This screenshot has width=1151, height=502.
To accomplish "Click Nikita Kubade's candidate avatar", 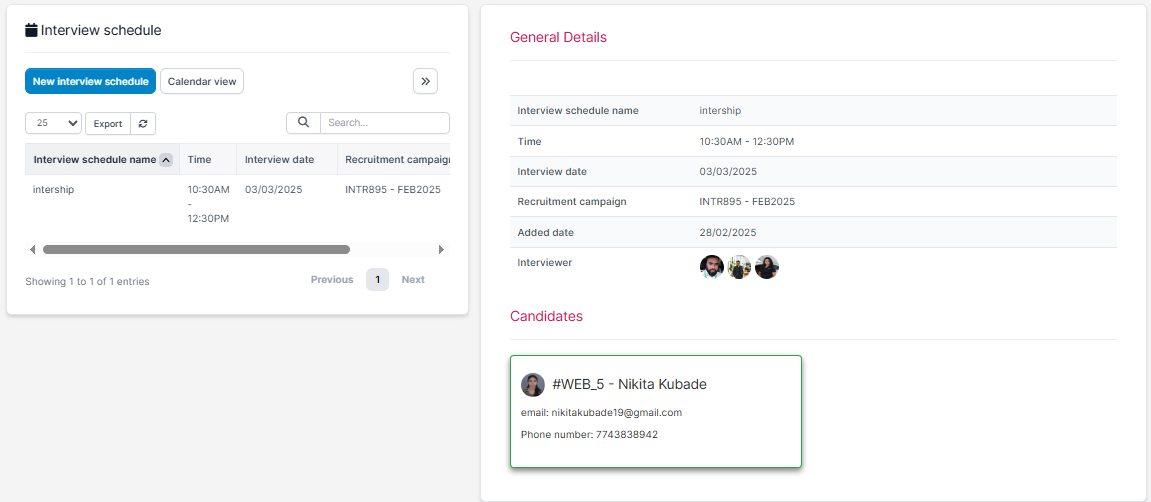I will 533,385.
